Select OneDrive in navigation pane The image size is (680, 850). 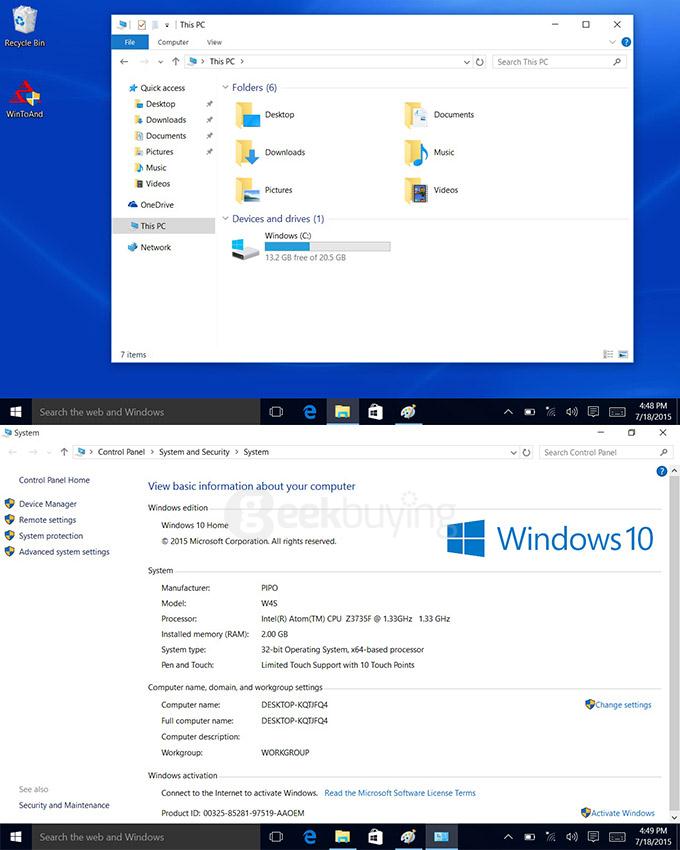[151, 205]
